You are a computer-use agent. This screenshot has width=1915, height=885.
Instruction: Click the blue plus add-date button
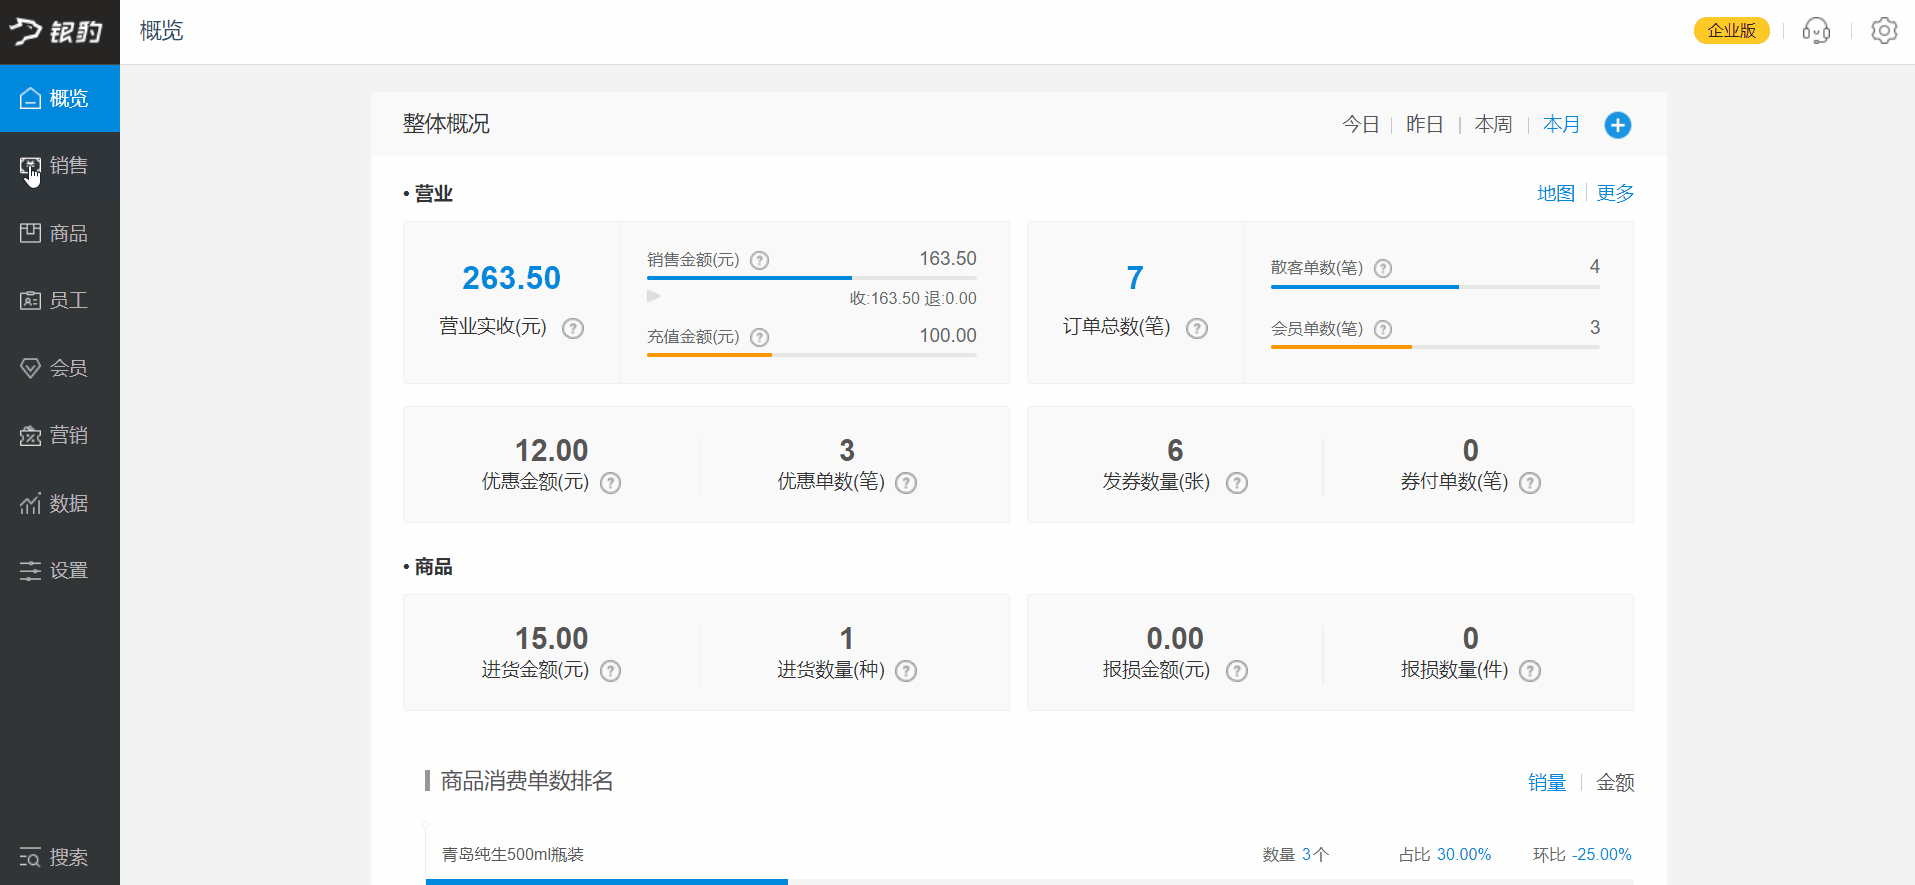tap(1617, 125)
